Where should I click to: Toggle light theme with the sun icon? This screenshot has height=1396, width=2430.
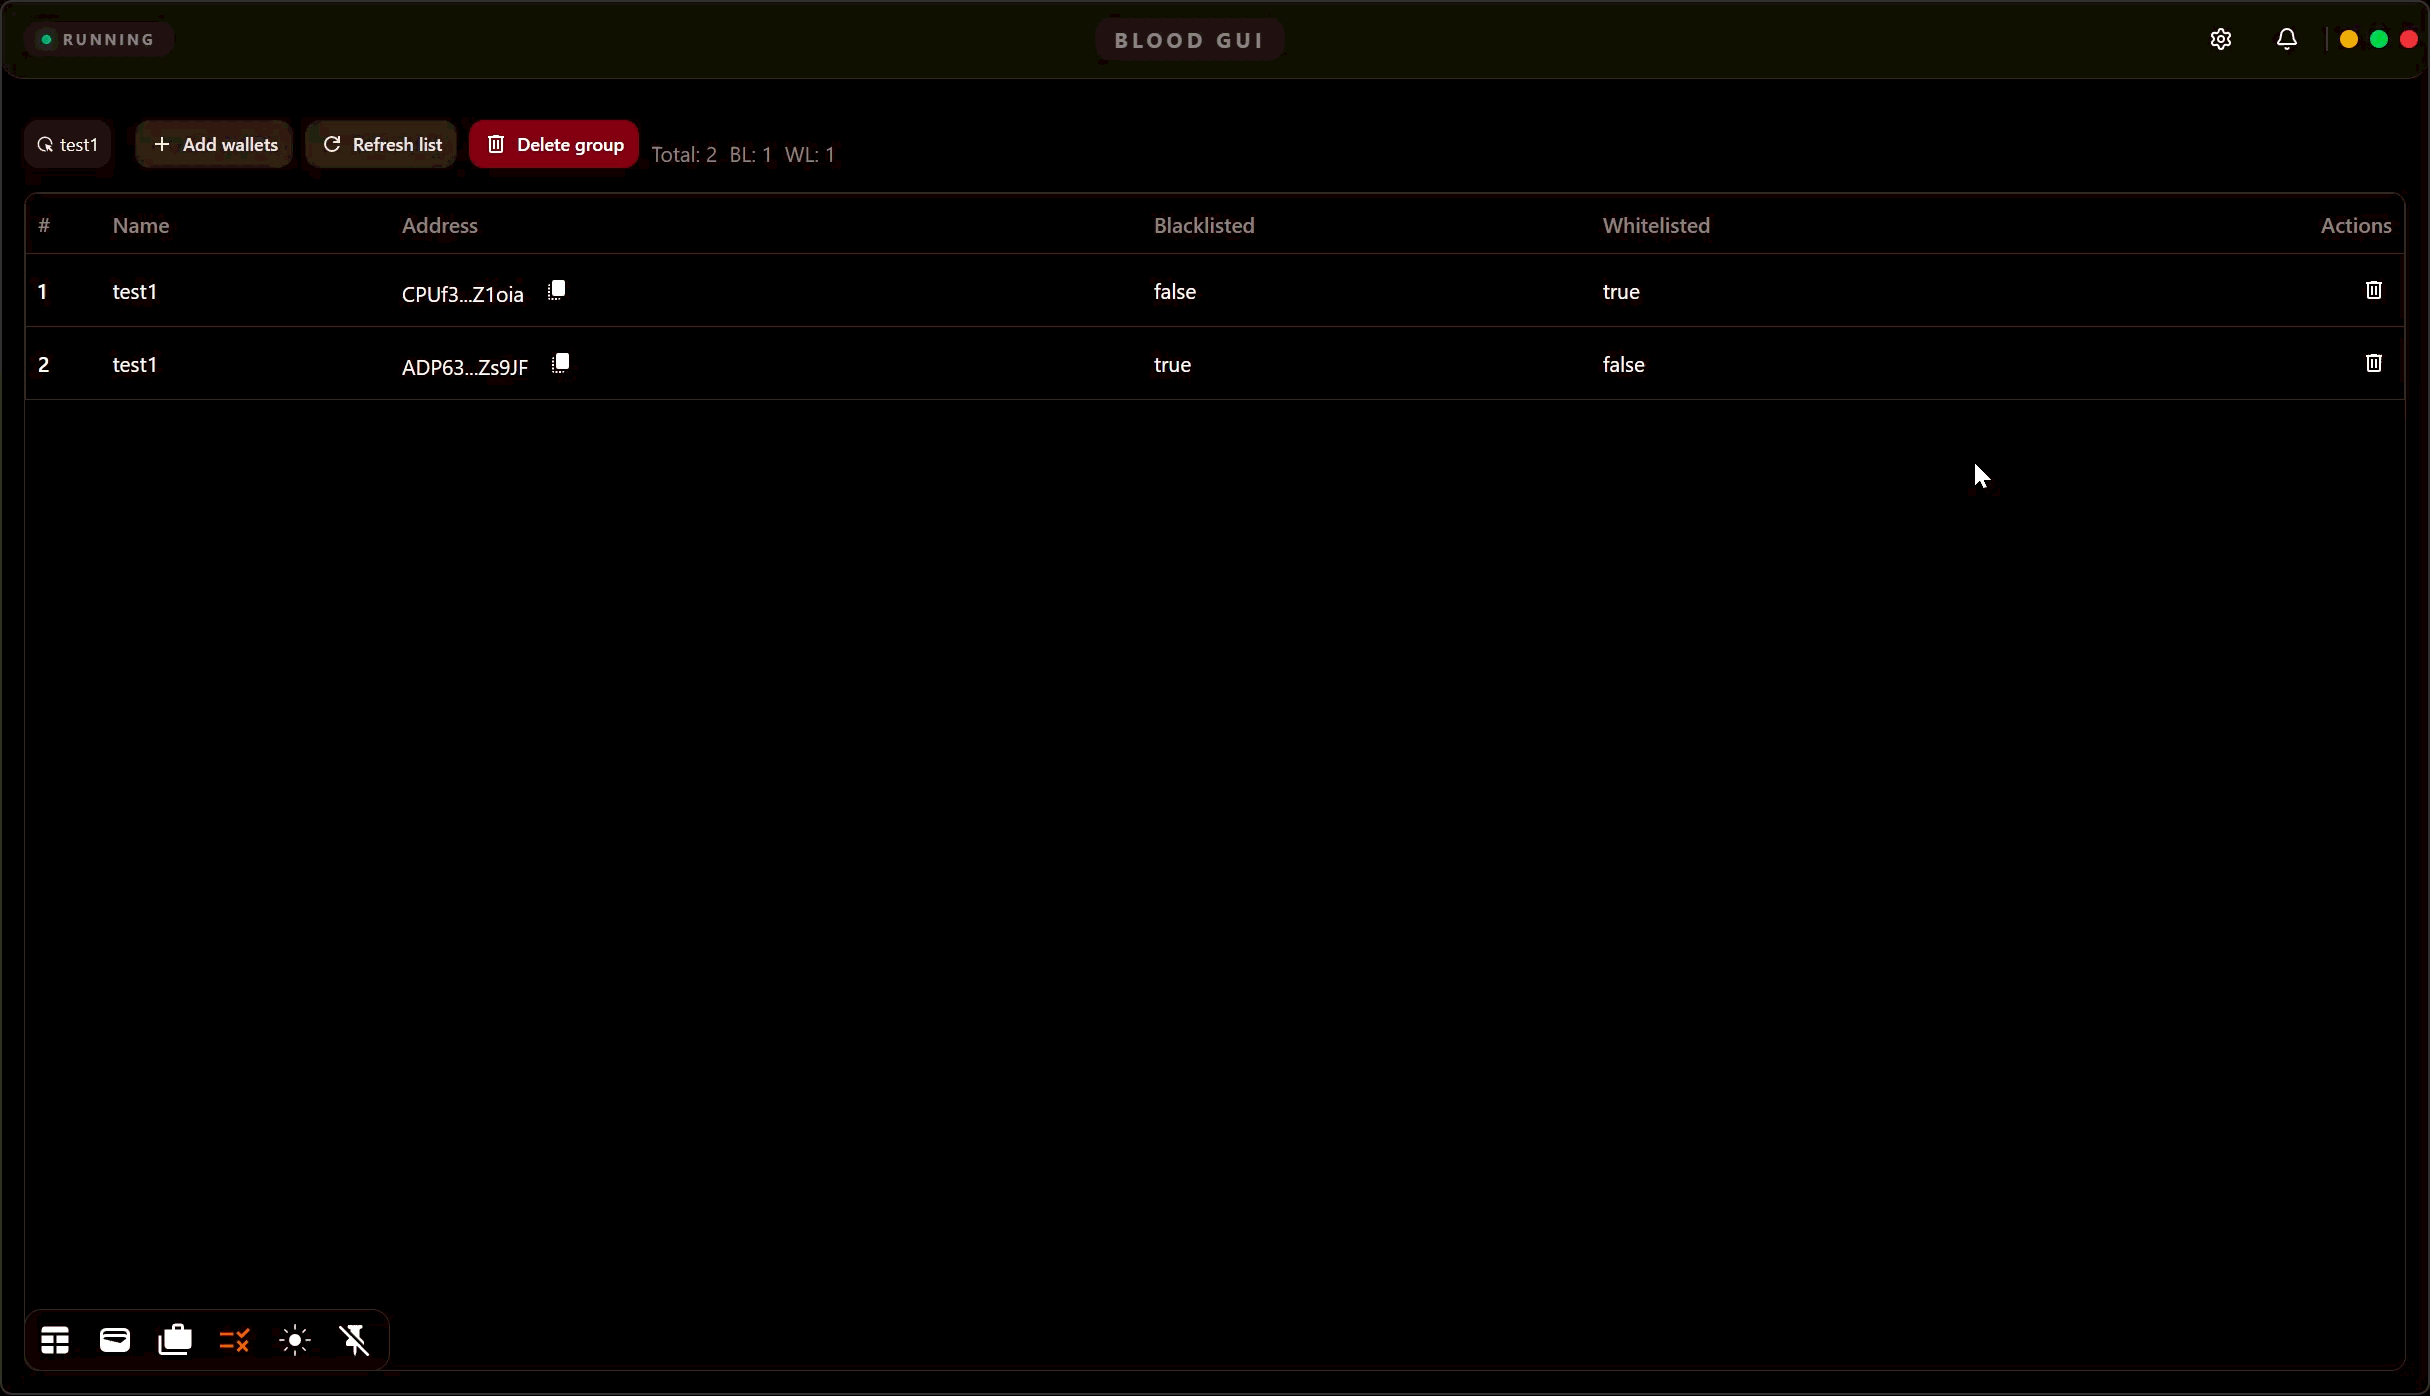click(x=295, y=1340)
